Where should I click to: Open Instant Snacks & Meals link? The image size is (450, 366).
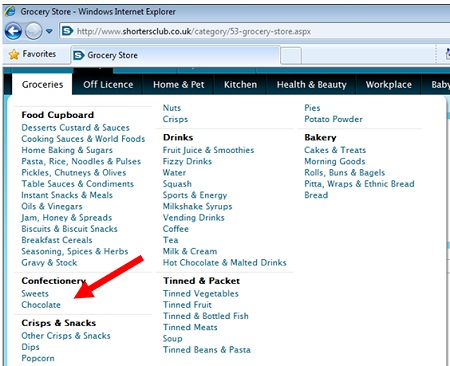(x=67, y=195)
